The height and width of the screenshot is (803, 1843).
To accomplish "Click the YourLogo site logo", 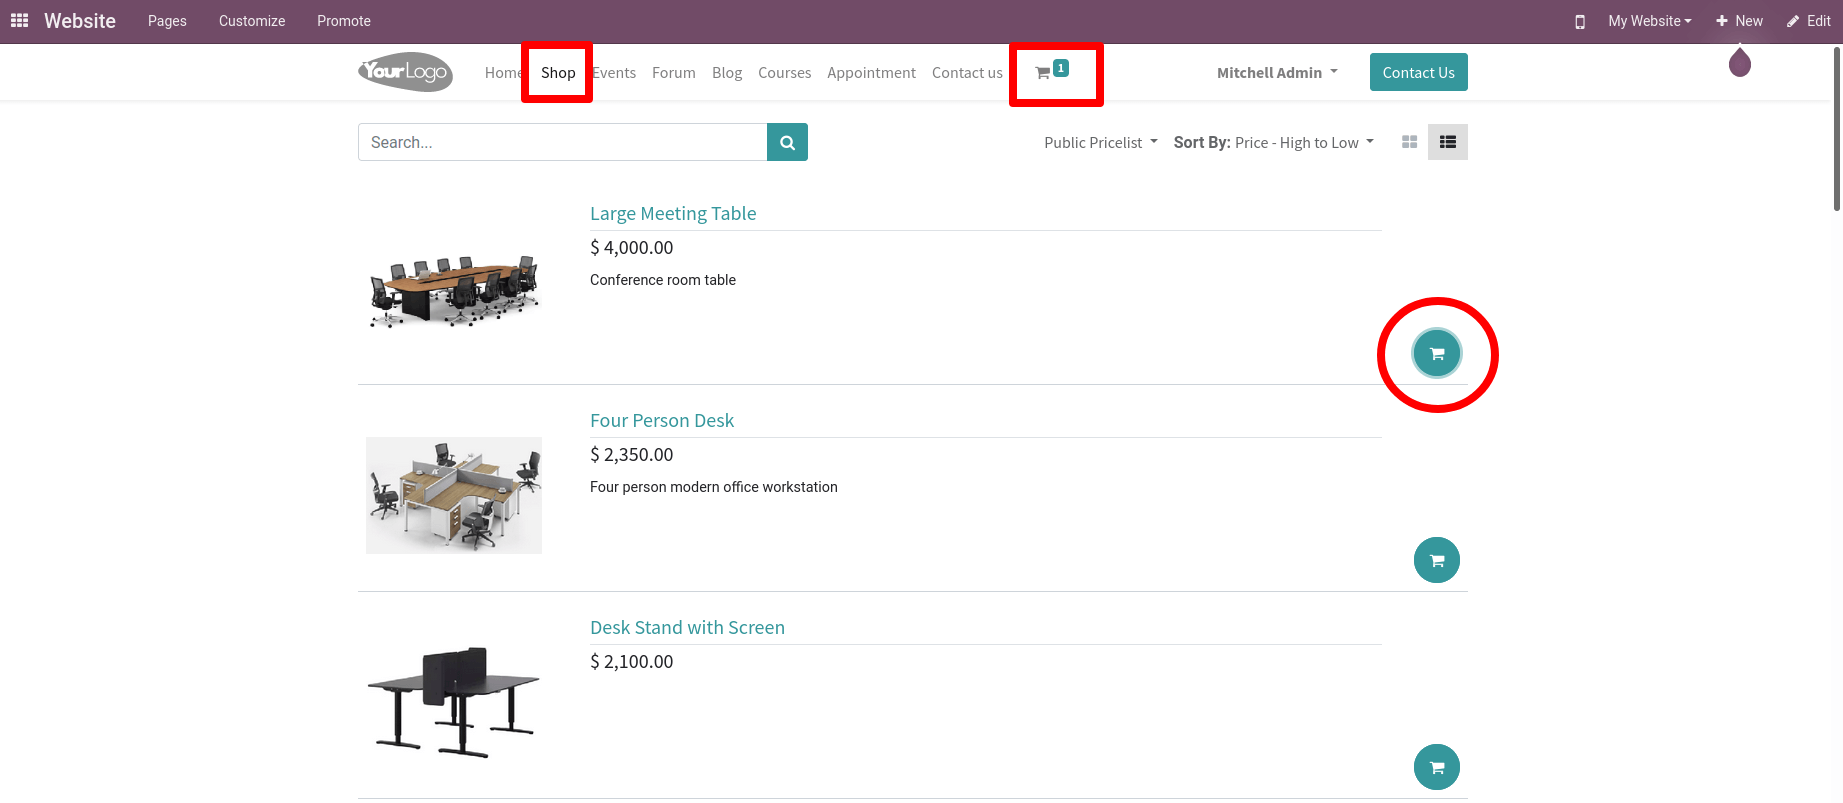I will tap(405, 72).
